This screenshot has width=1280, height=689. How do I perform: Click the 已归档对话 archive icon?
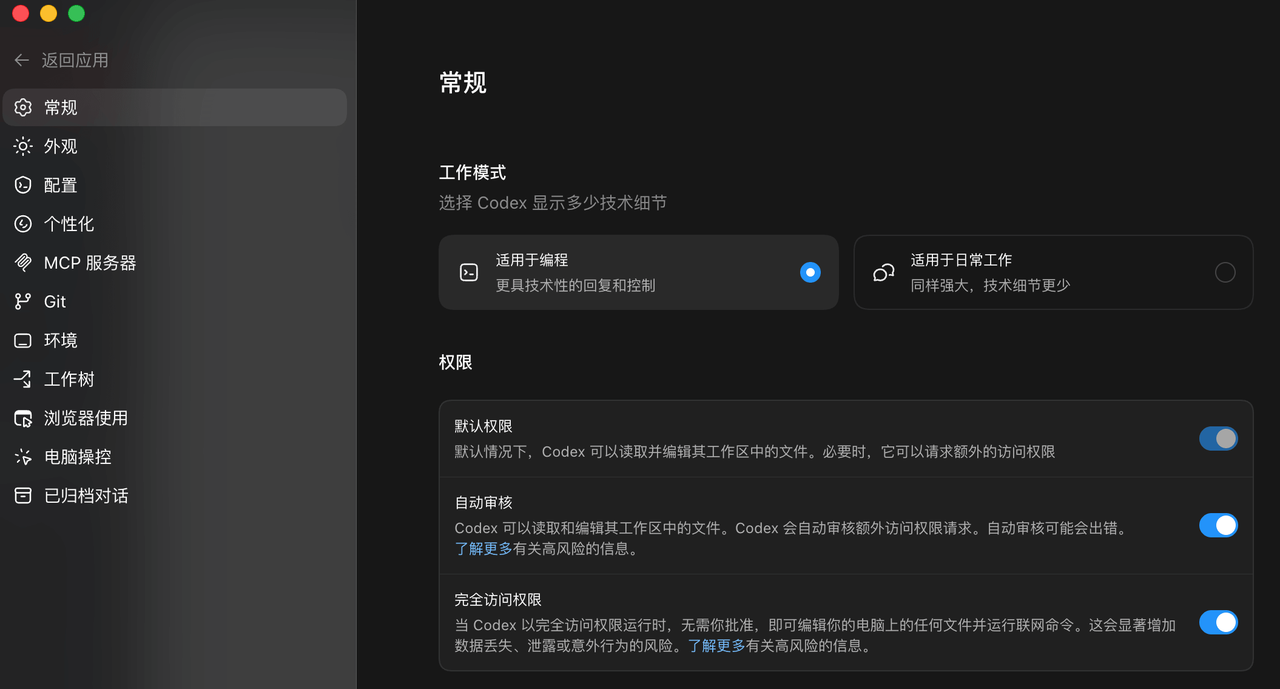click(x=23, y=495)
